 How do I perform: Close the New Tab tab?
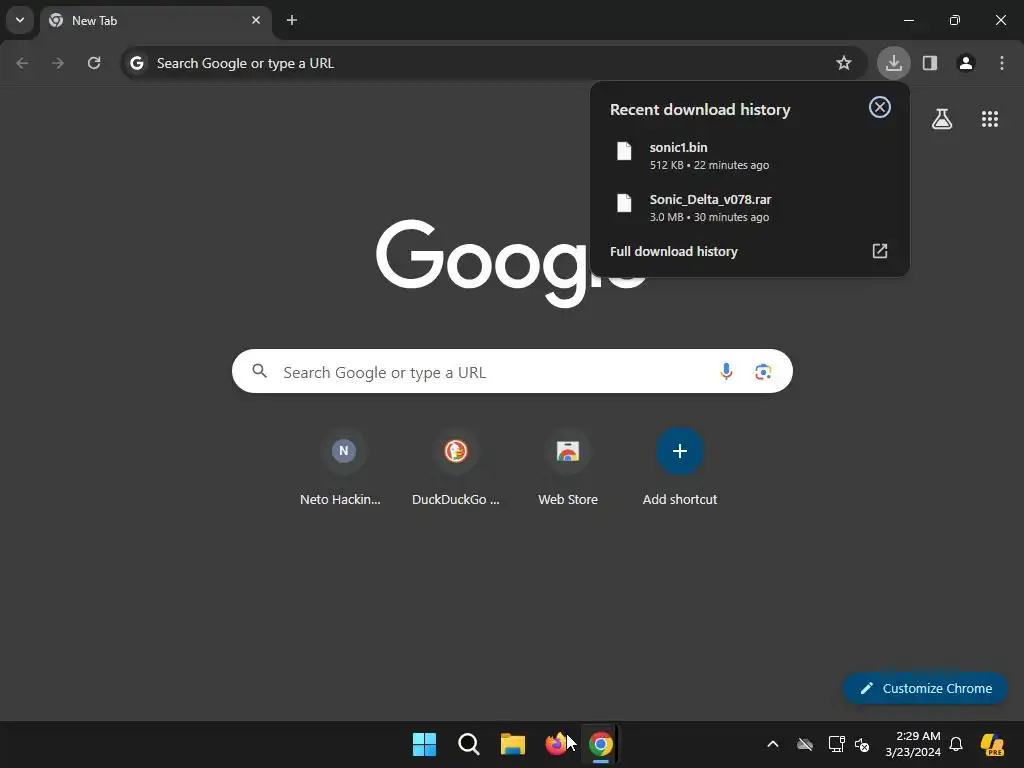point(256,20)
